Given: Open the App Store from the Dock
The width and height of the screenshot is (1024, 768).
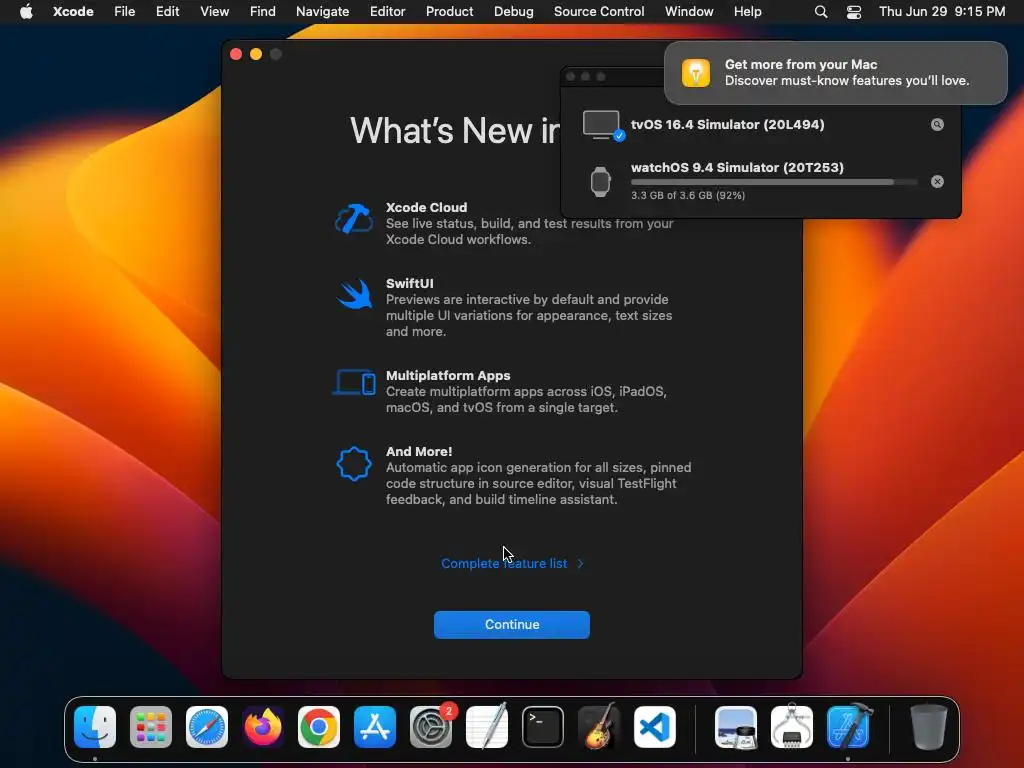Looking at the screenshot, I should click(x=375, y=727).
